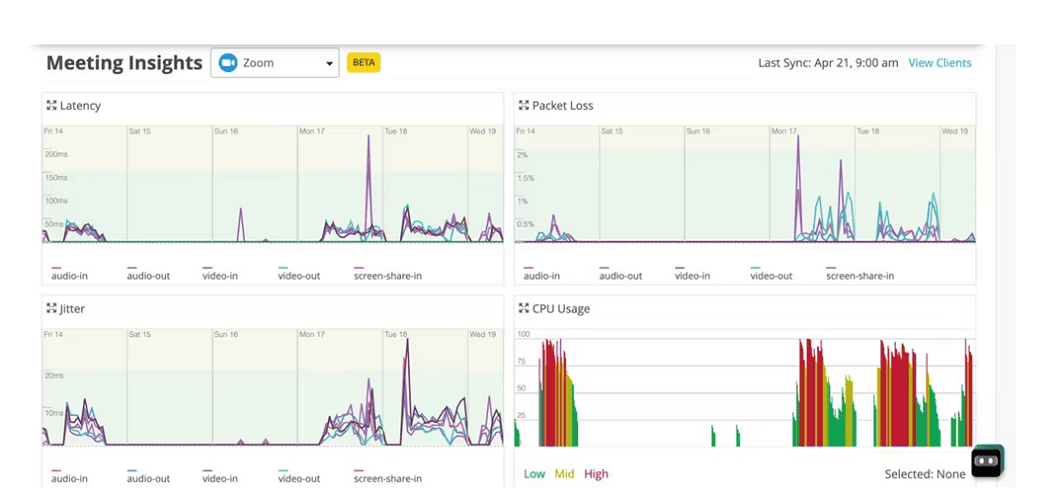Toggle video-in series in Latency legend

pos(220,275)
